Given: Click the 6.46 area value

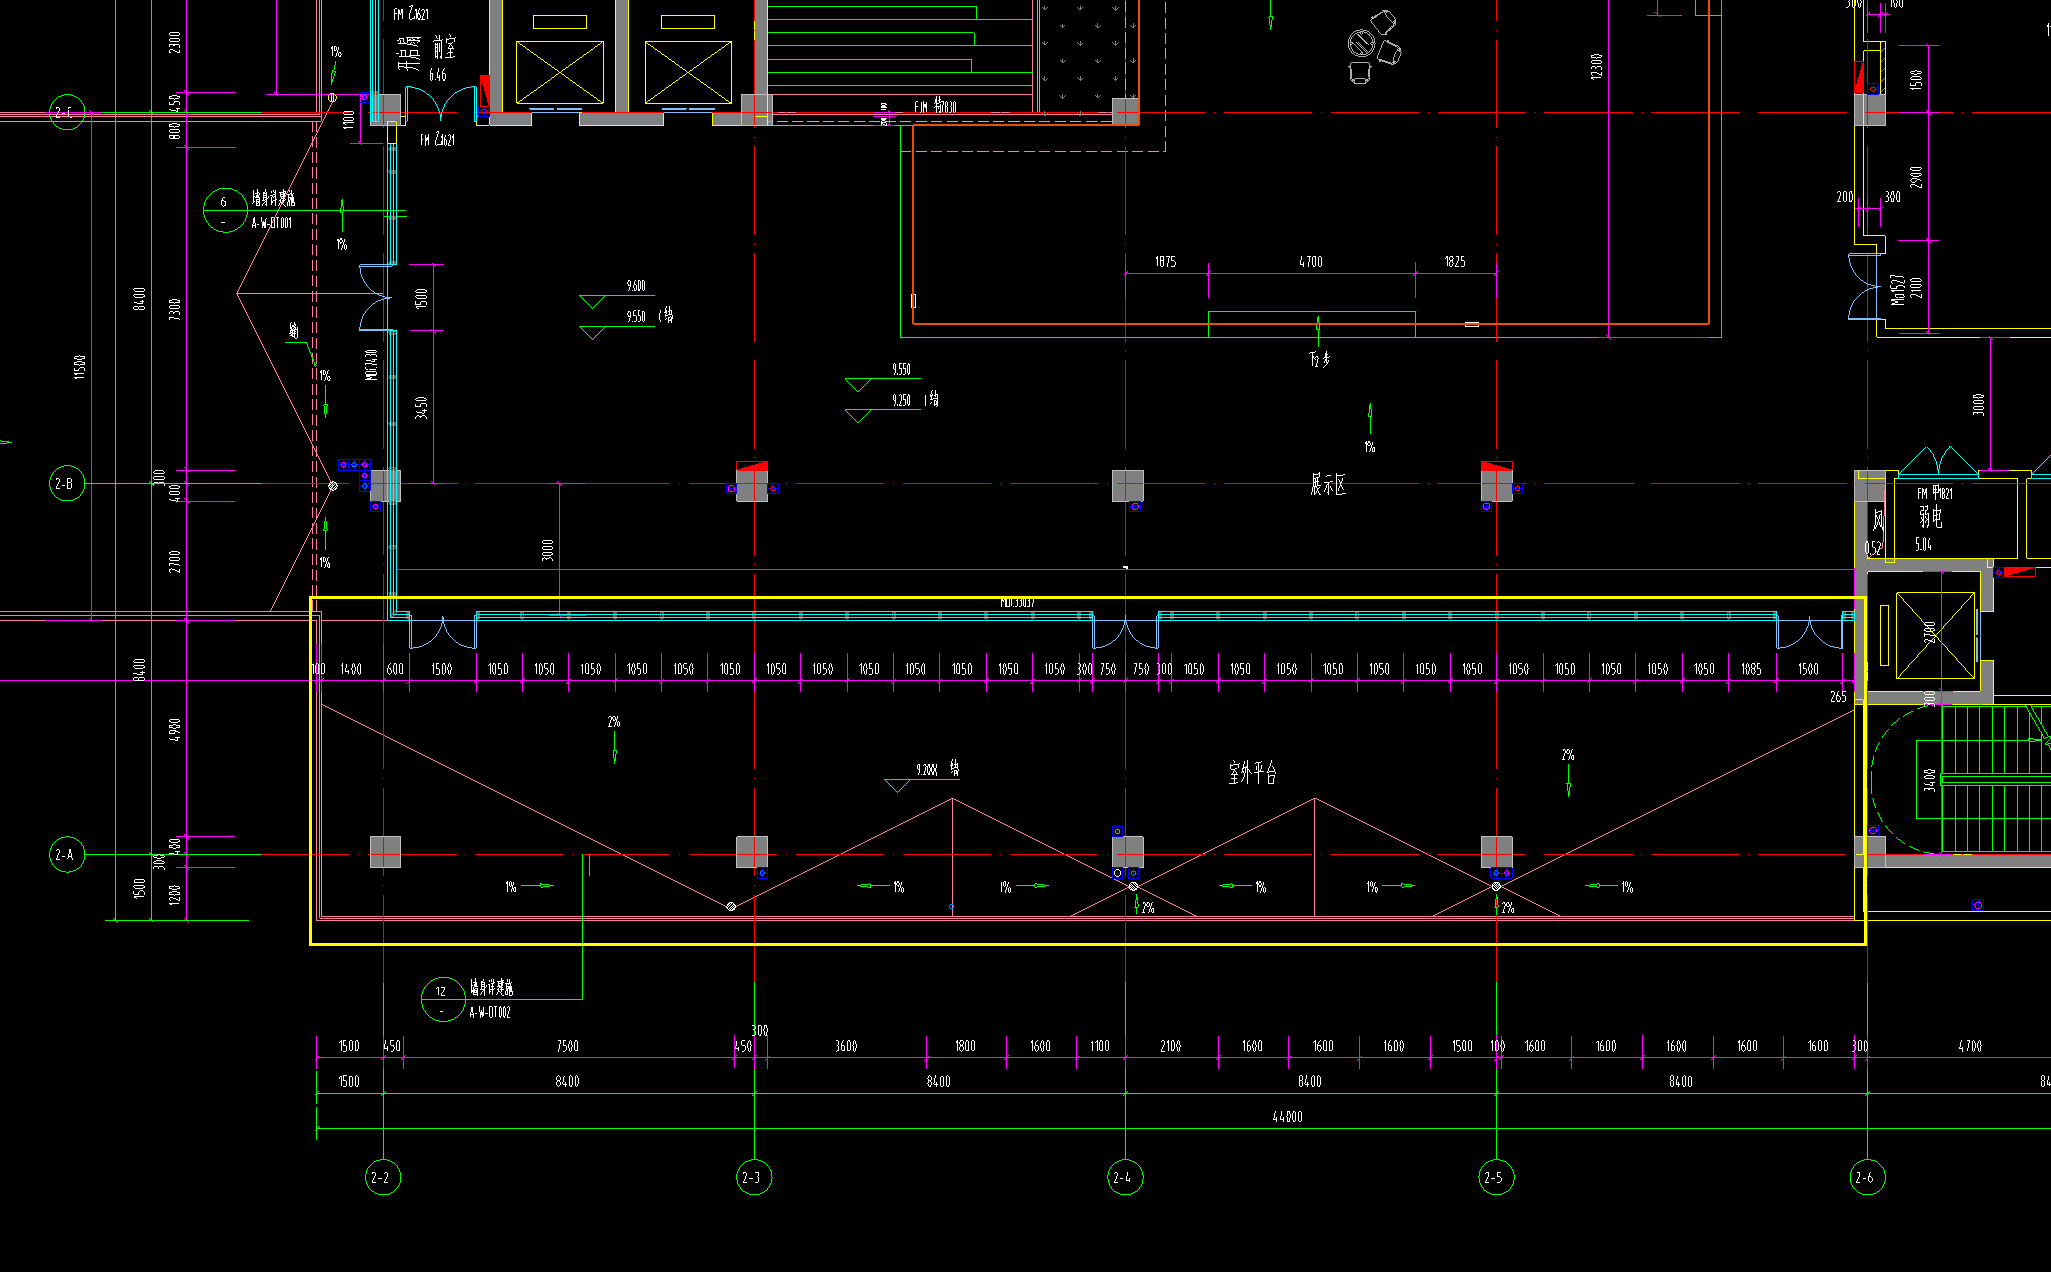Looking at the screenshot, I should point(438,75).
